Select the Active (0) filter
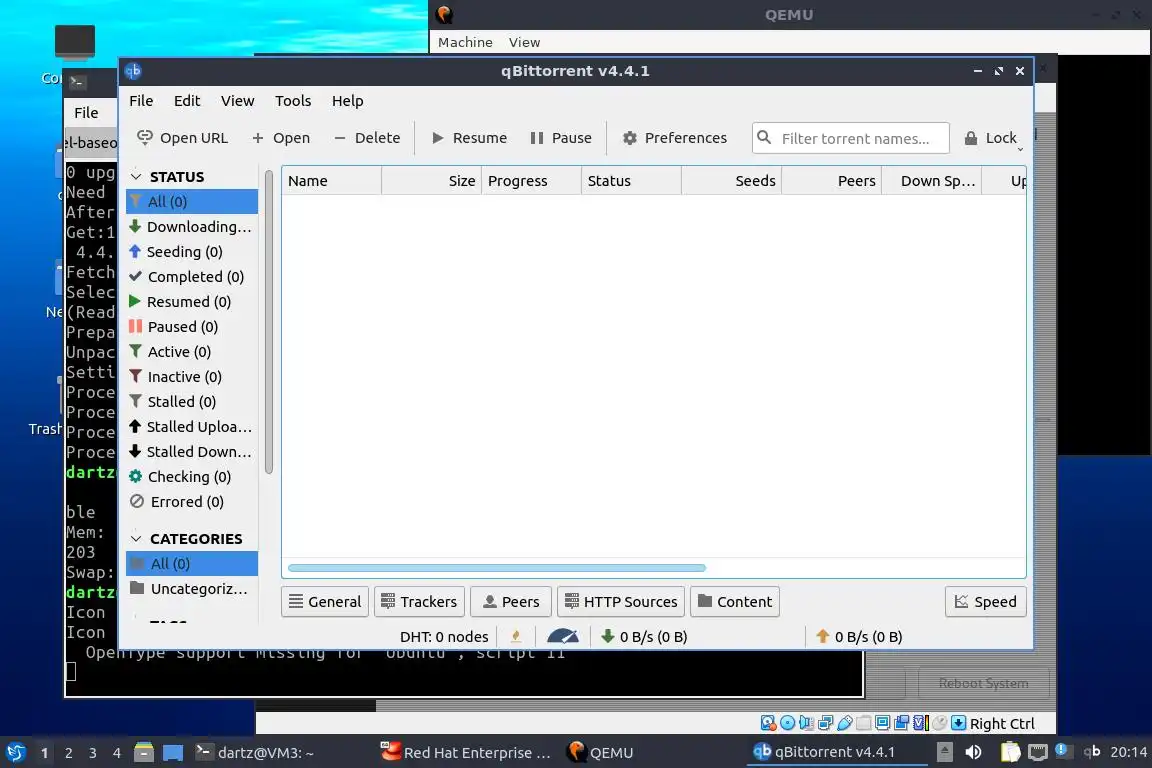Image resolution: width=1152 pixels, height=768 pixels. [x=192, y=351]
